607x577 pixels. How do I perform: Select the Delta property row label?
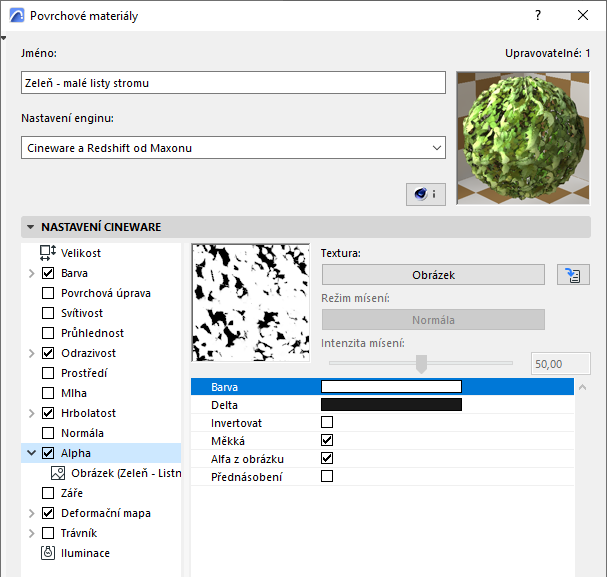[225, 405]
